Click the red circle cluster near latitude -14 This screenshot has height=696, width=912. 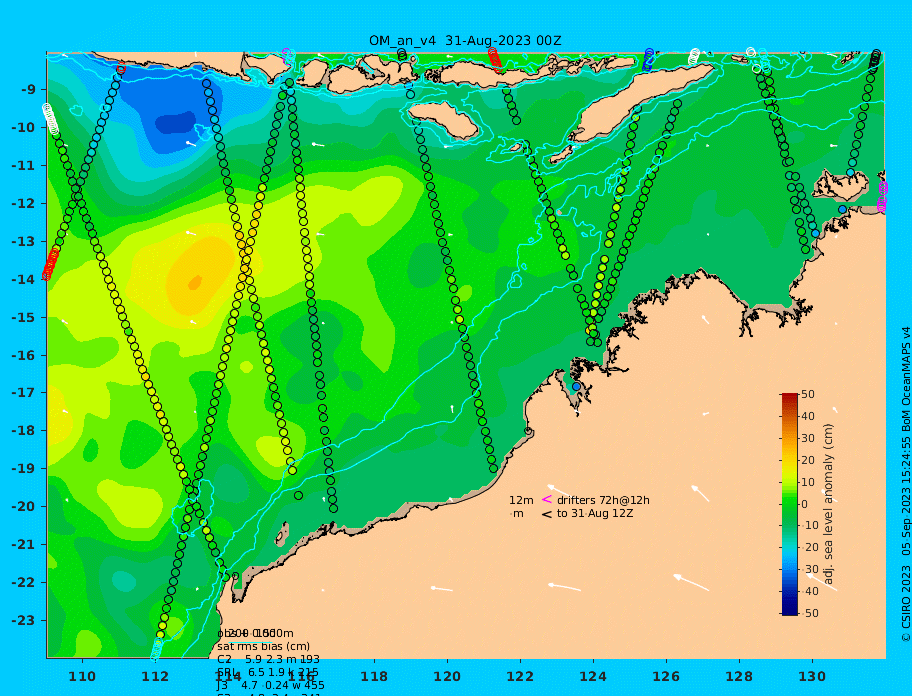[51, 264]
